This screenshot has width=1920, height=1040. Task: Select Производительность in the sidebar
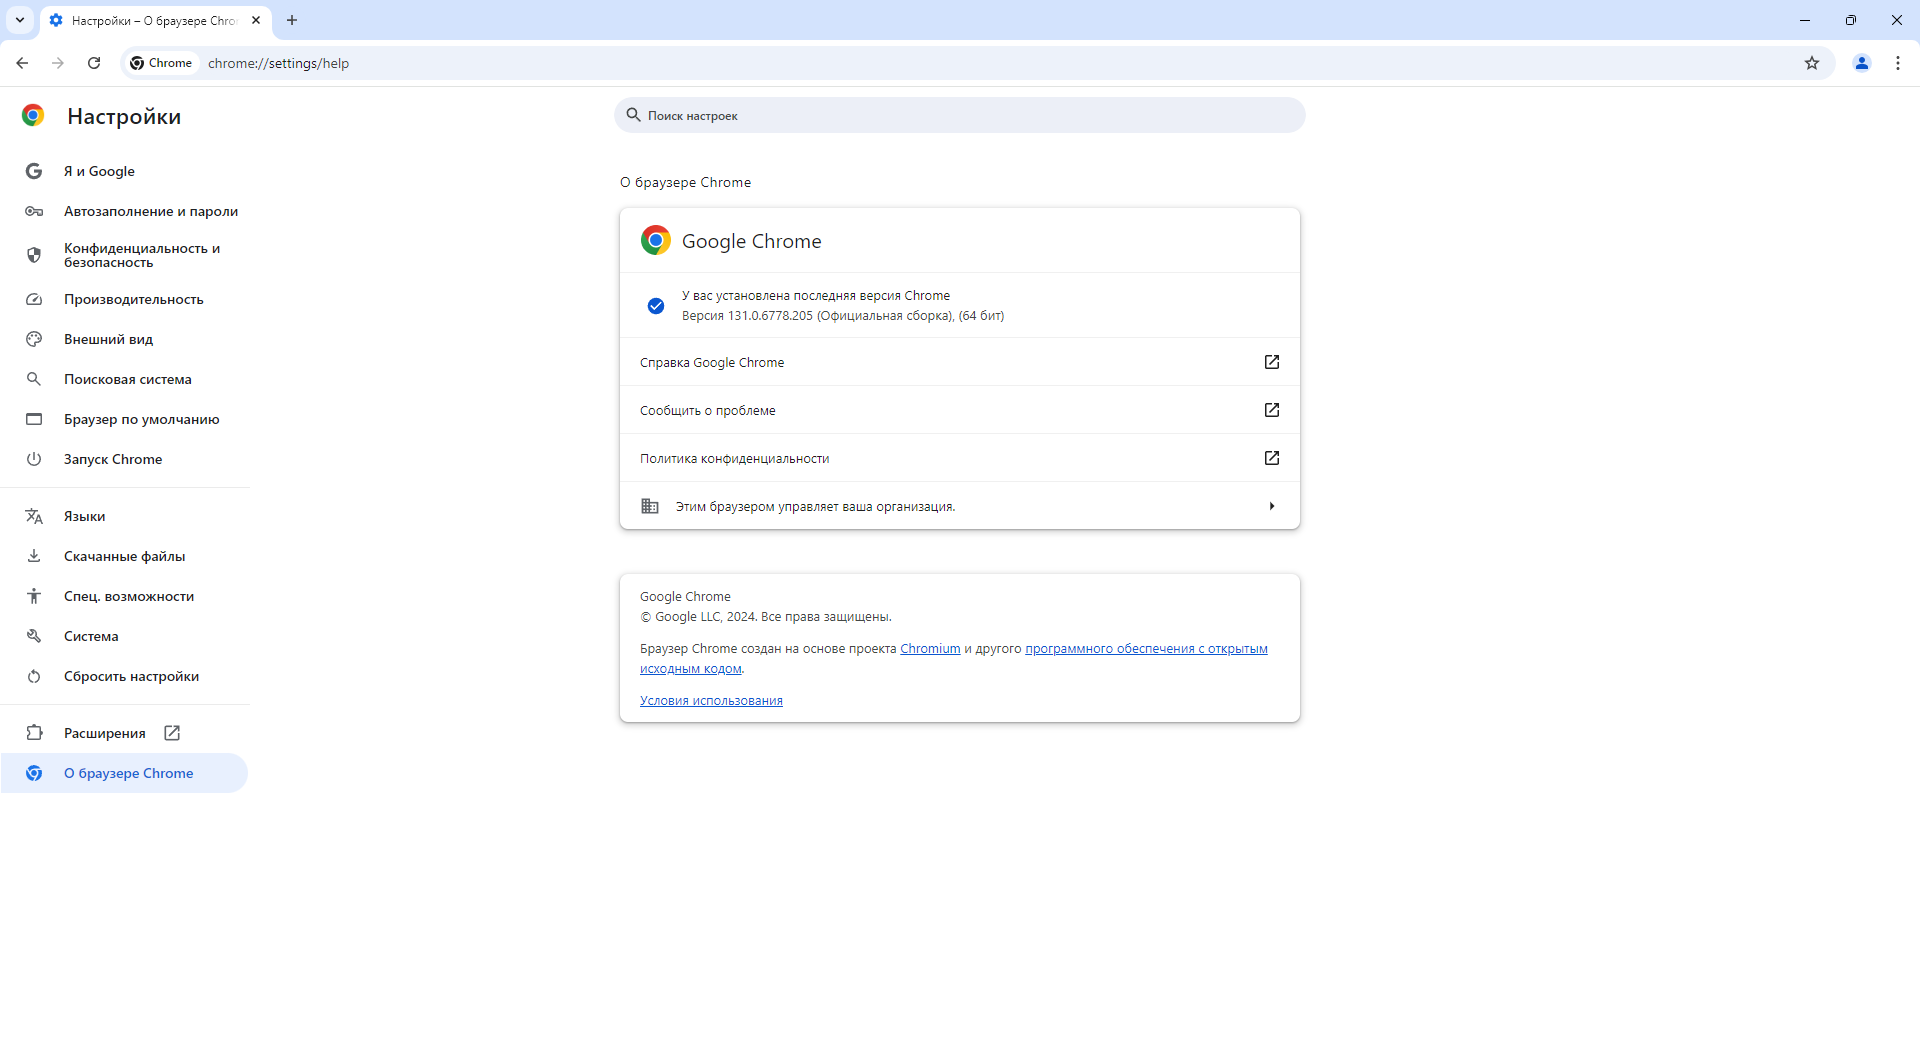[133, 299]
